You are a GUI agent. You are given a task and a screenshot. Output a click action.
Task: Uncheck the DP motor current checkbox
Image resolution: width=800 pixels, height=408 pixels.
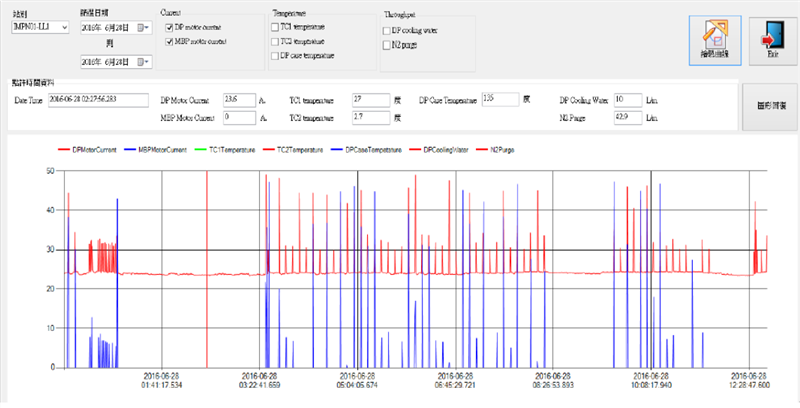170,27
